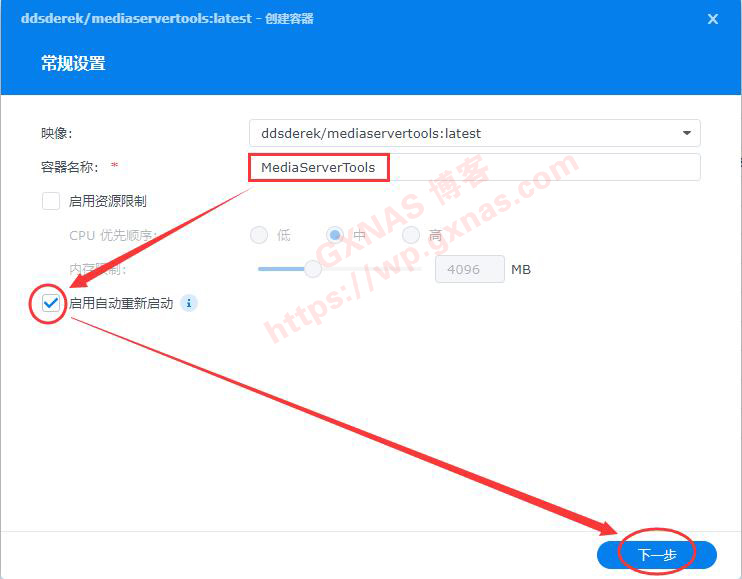Open the 映像 dropdown arrow
Viewport: 742px width, 579px height.
[x=687, y=133]
